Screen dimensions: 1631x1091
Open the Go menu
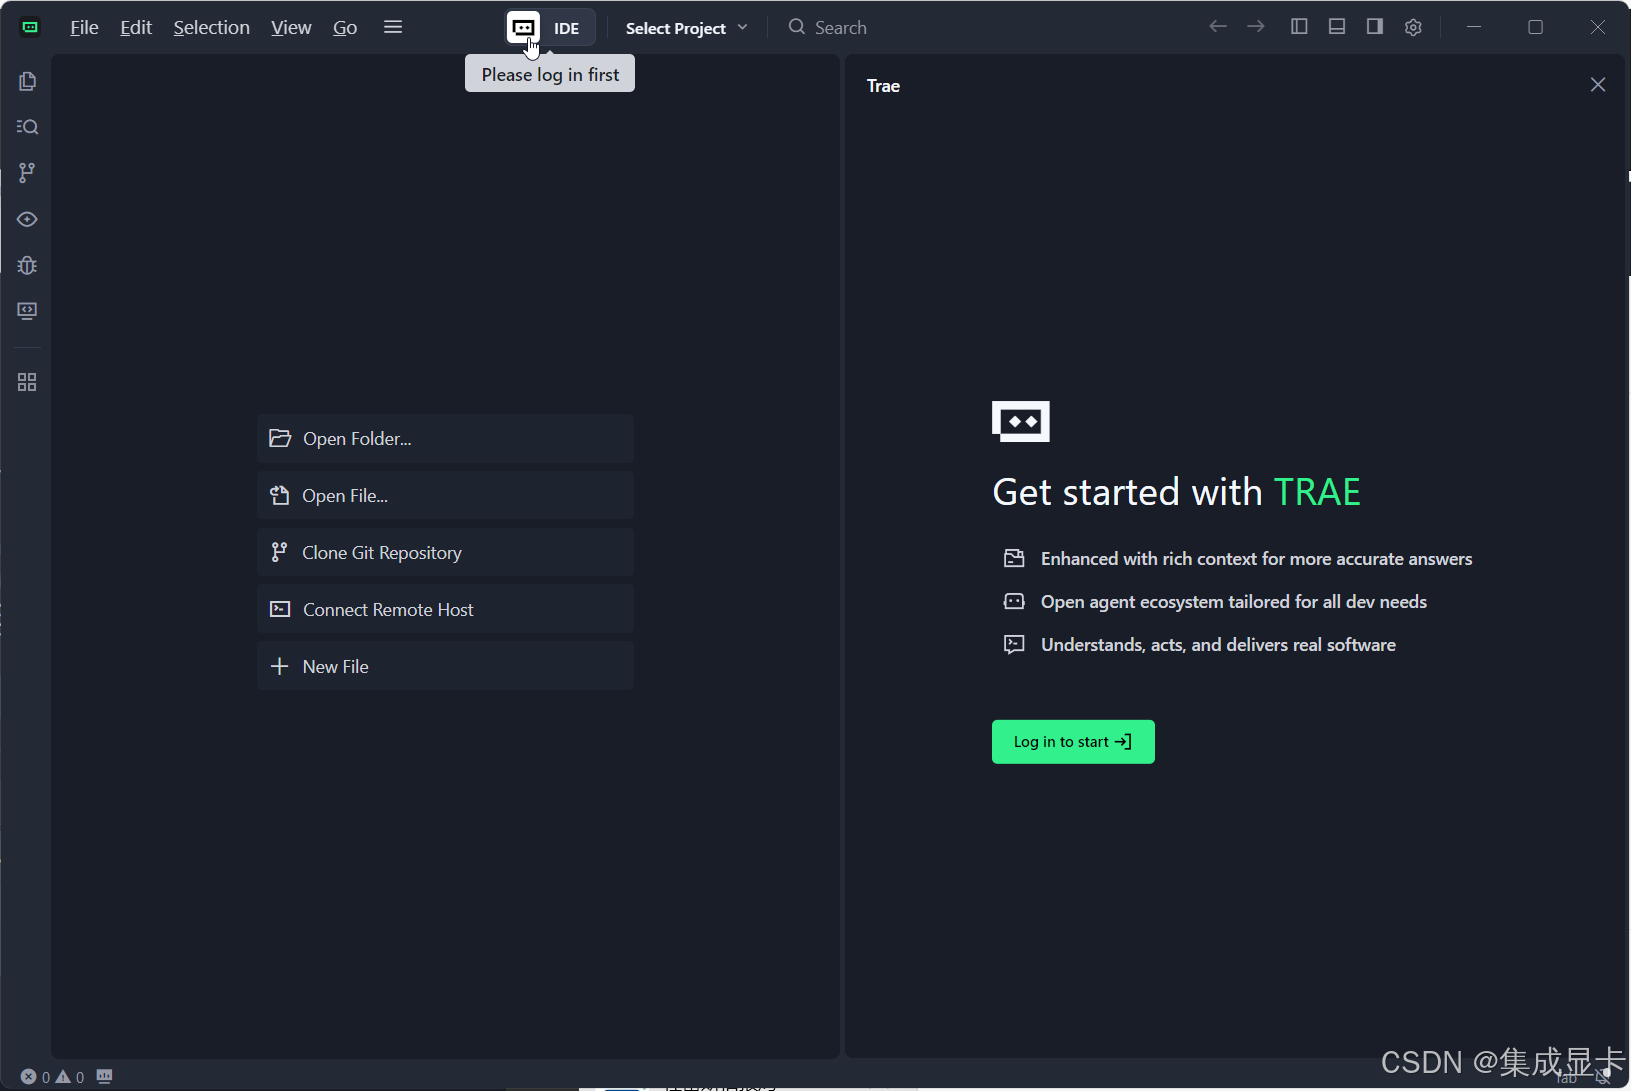345,28
